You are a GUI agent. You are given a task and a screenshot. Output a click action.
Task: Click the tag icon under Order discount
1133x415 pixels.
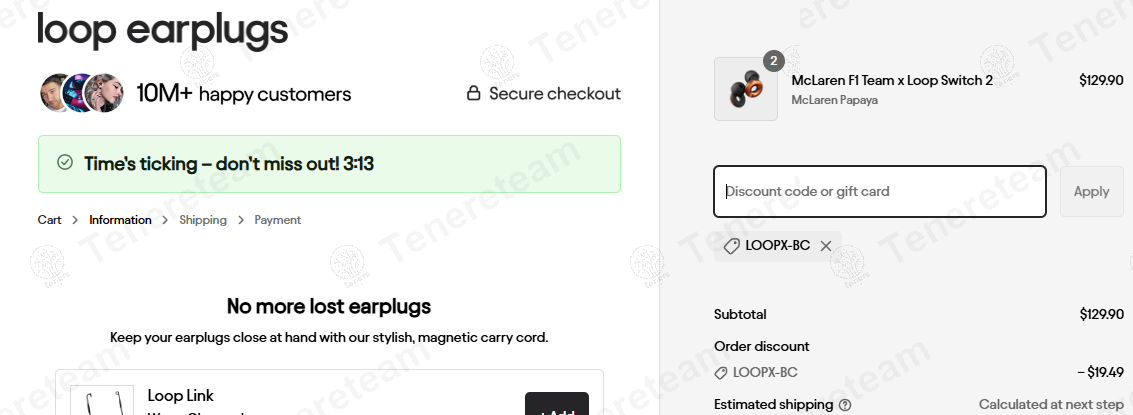coord(721,373)
